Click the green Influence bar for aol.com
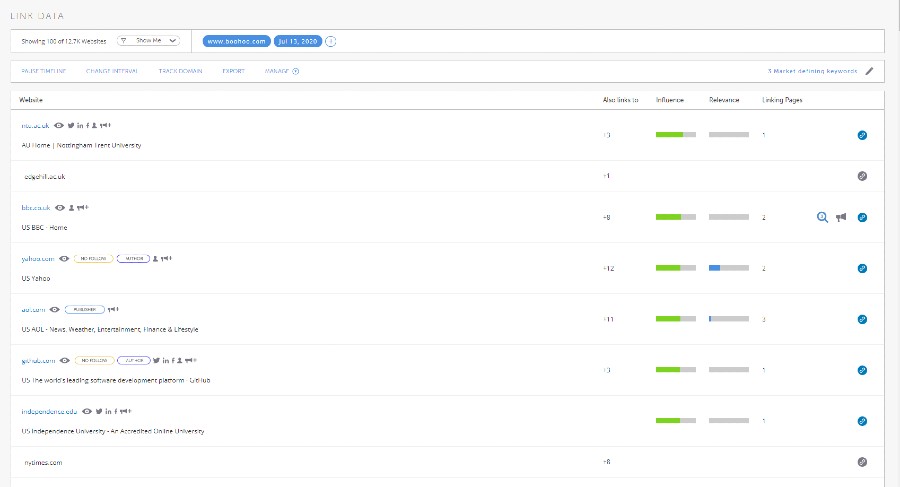Image resolution: width=900 pixels, height=487 pixels. pyautogui.click(x=668, y=319)
